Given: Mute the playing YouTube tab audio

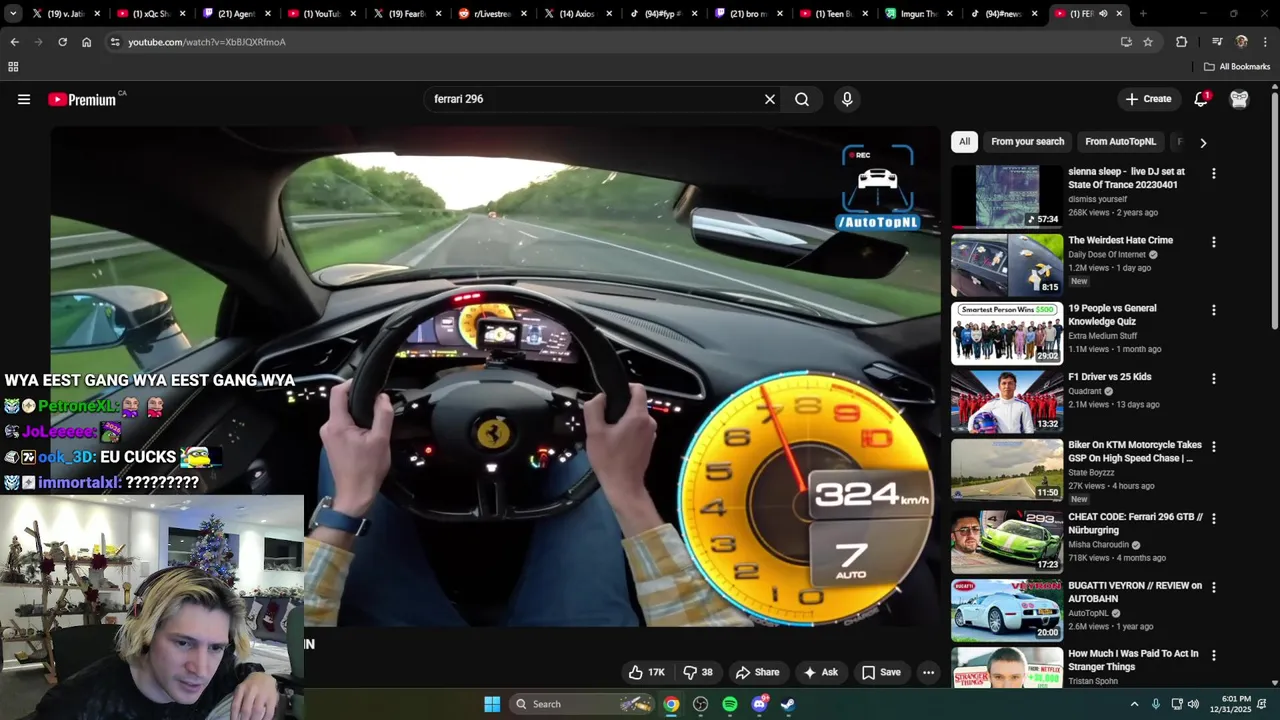Looking at the screenshot, I should coord(1103,14).
